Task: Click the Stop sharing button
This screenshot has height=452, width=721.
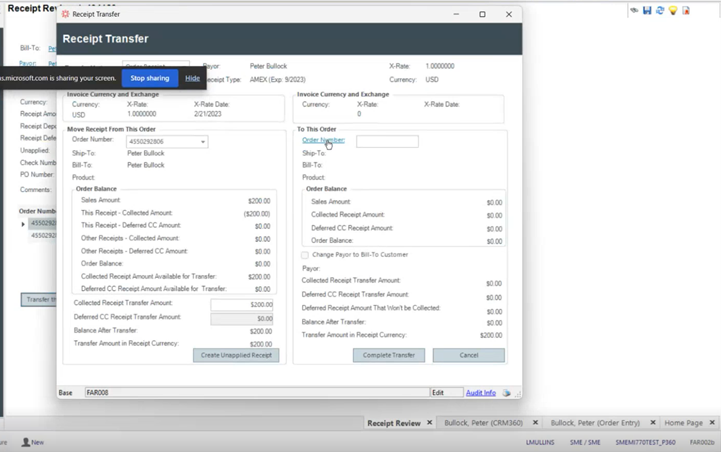Action: [x=150, y=78]
